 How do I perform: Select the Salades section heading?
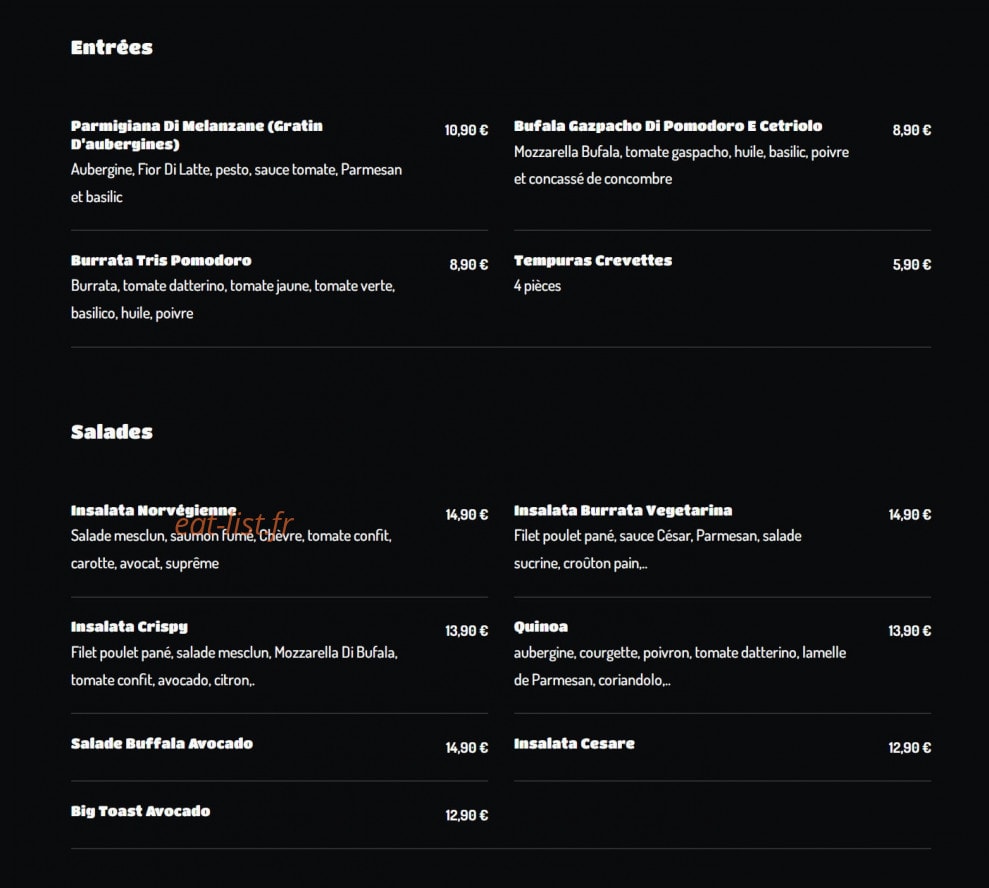pyautogui.click(x=112, y=432)
